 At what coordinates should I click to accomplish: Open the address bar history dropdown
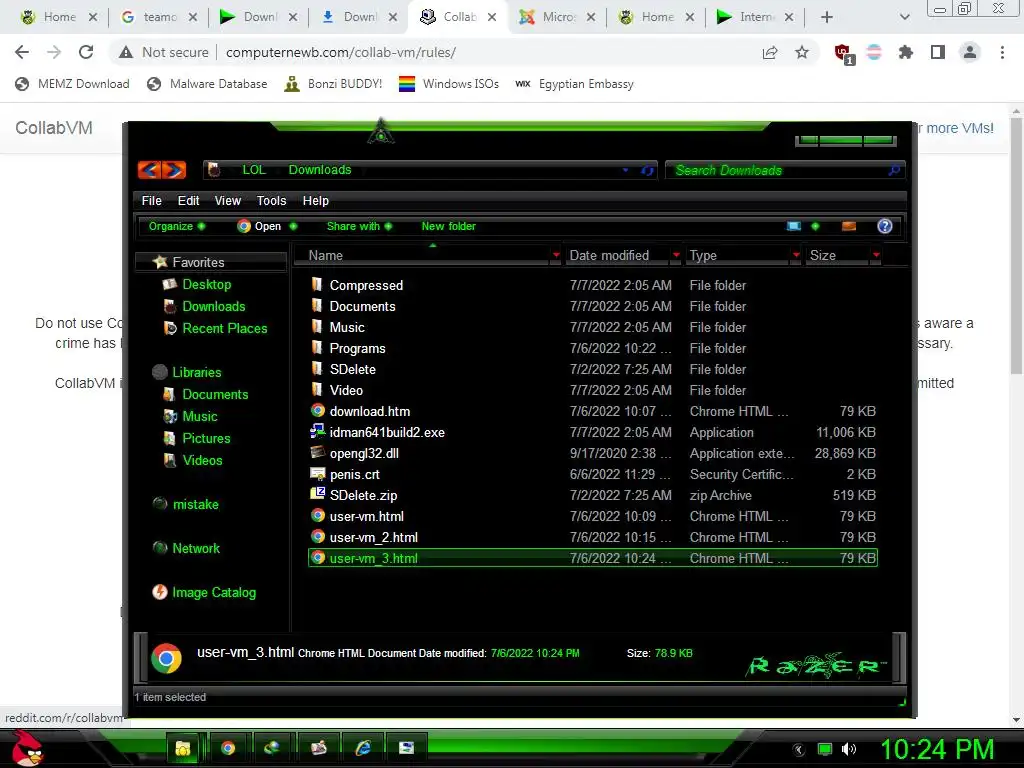point(625,170)
